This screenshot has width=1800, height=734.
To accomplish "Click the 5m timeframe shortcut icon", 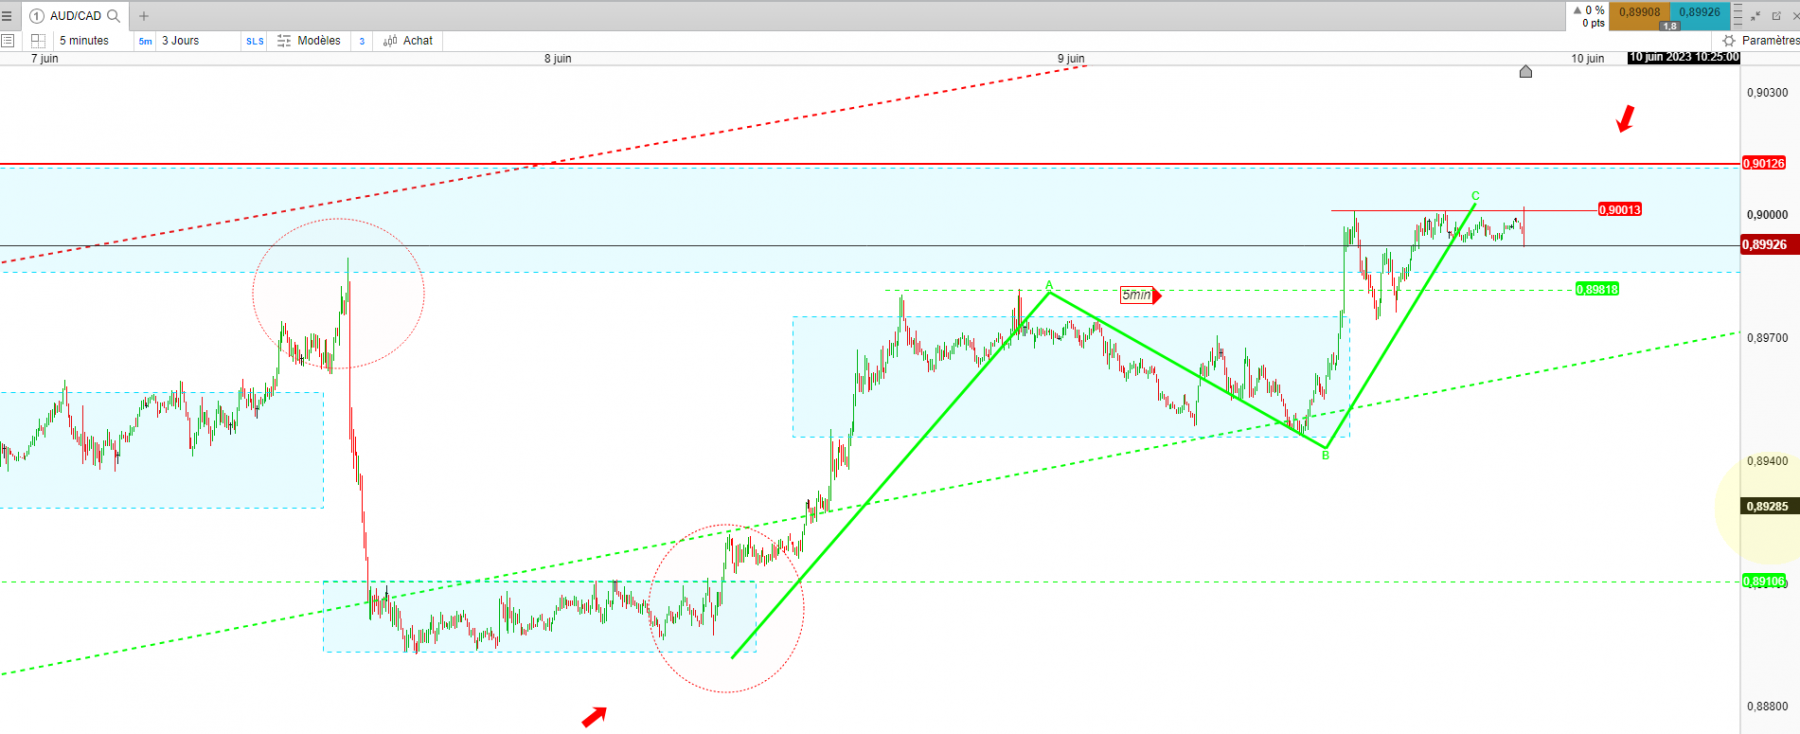I will click(x=145, y=41).
